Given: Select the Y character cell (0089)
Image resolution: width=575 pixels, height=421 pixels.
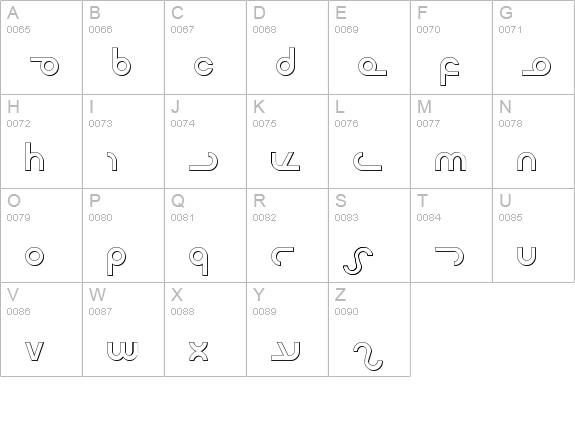Looking at the screenshot, I should 288,329.
